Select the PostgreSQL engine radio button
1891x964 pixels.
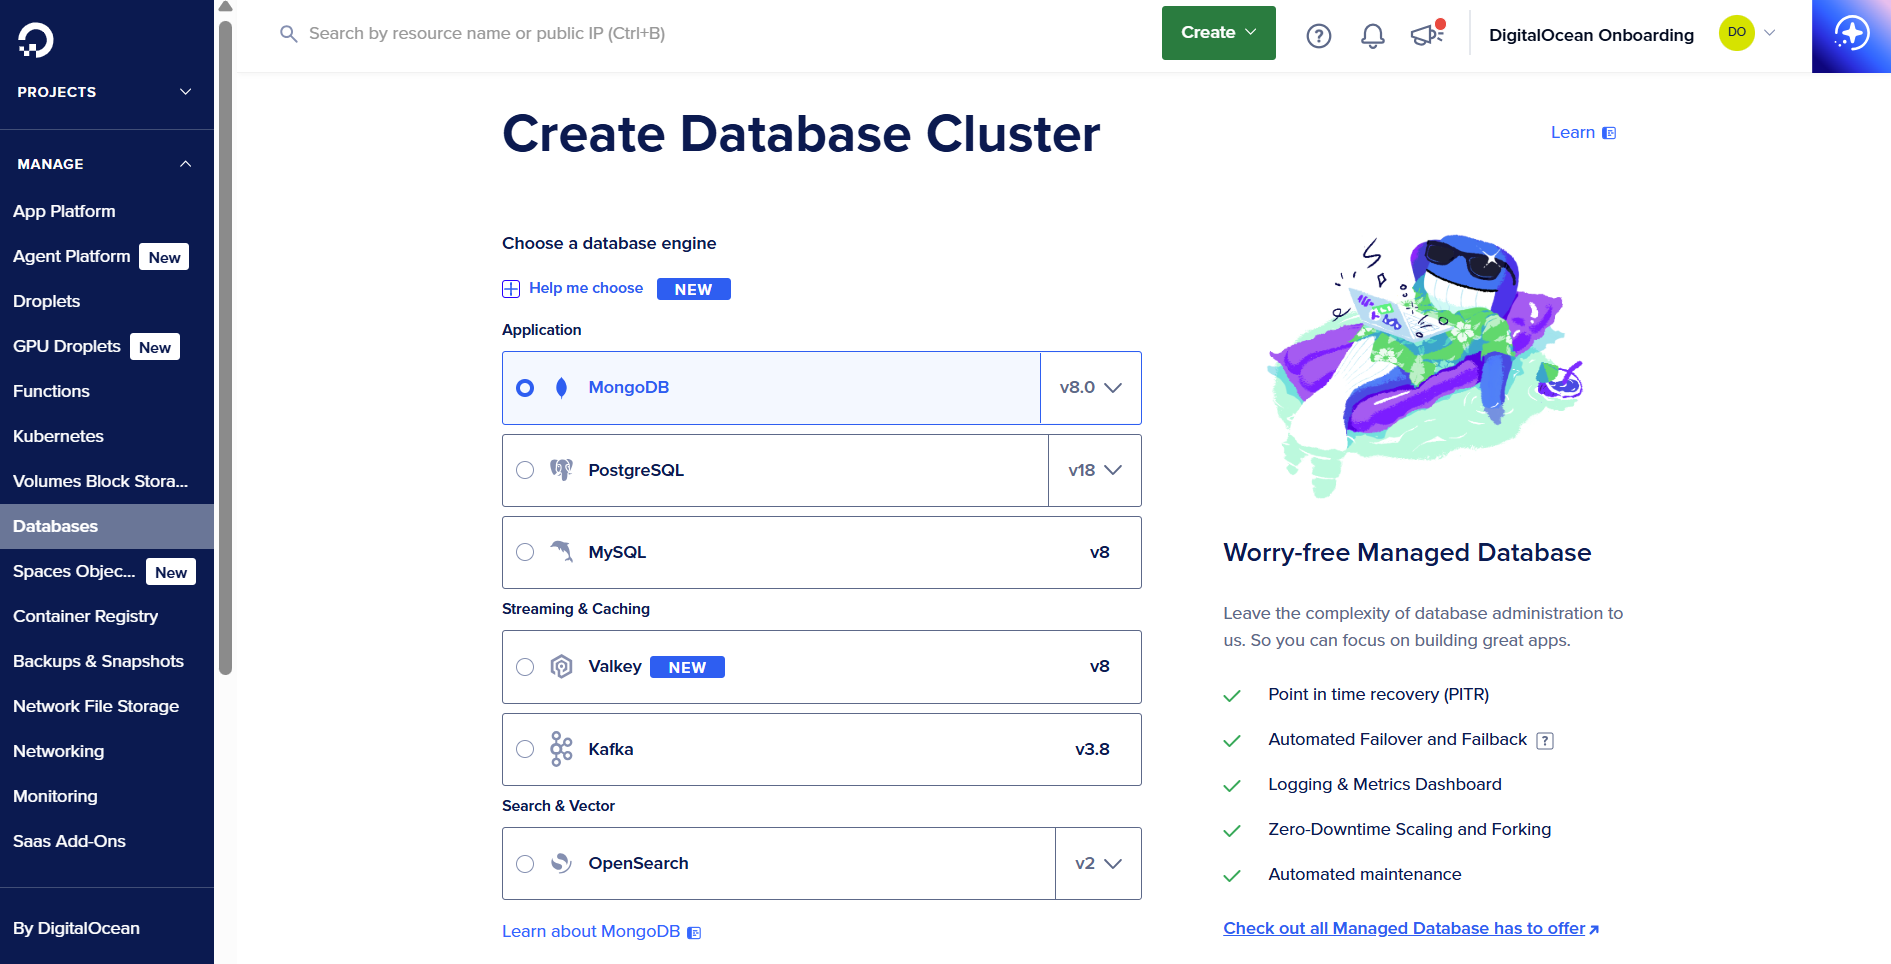(525, 470)
